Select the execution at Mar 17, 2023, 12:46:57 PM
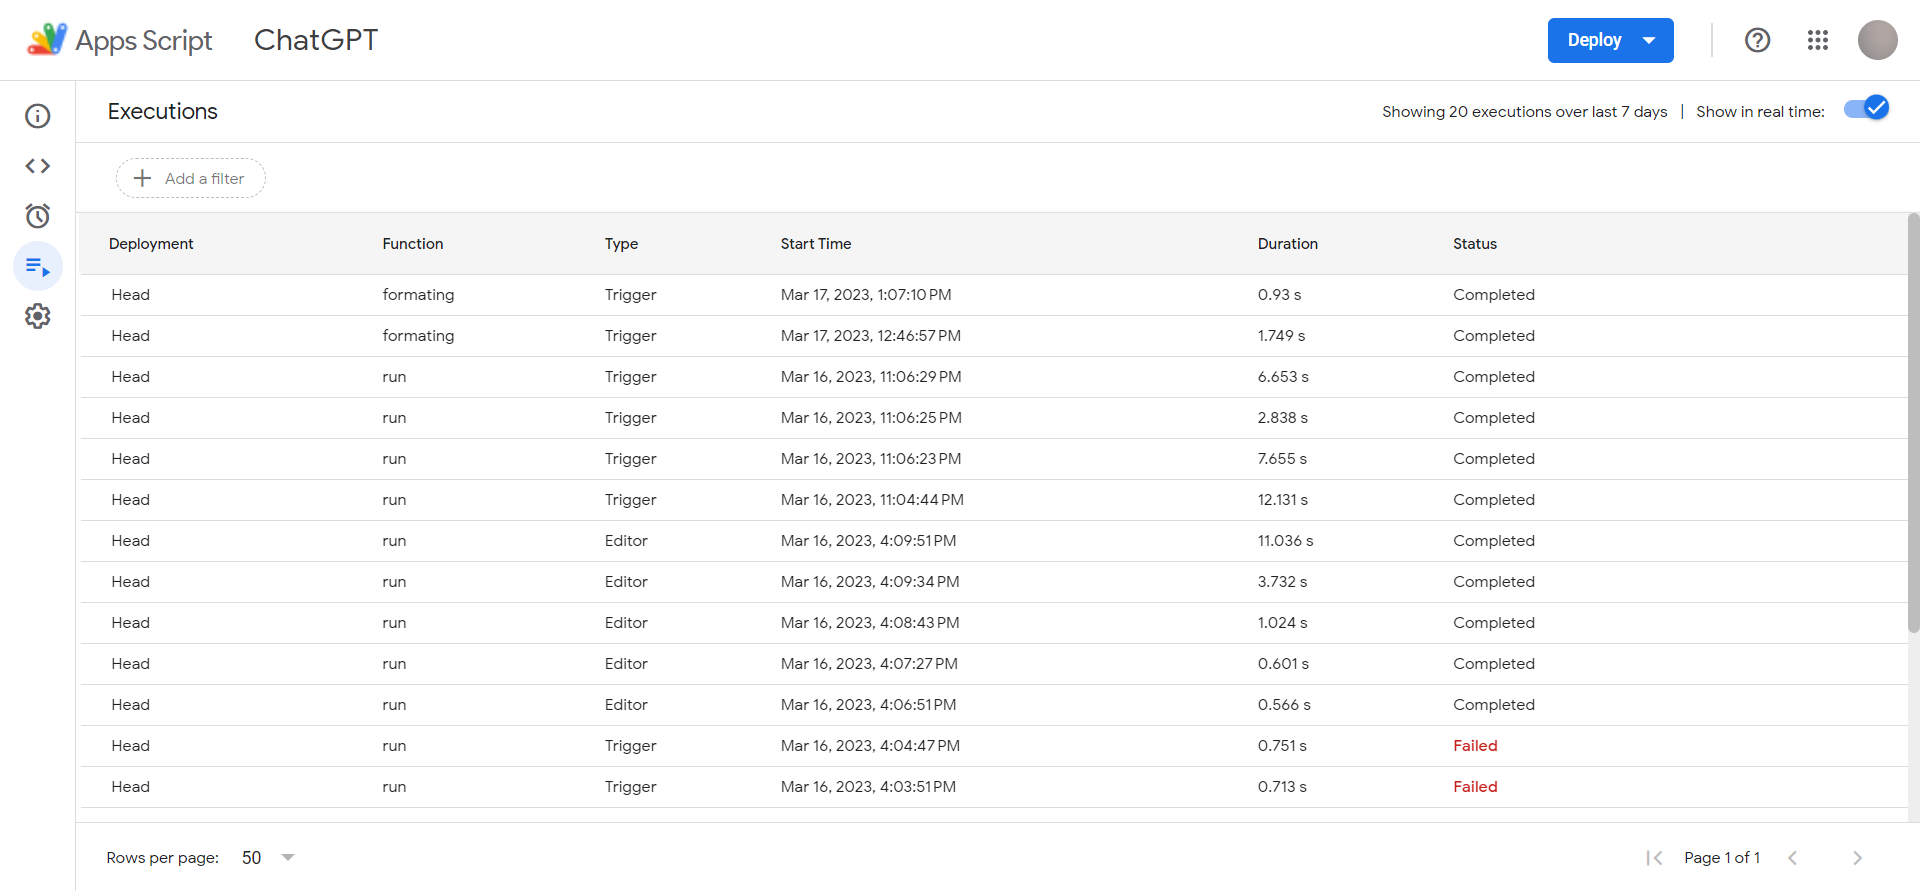Image resolution: width=1920 pixels, height=891 pixels. (x=992, y=336)
